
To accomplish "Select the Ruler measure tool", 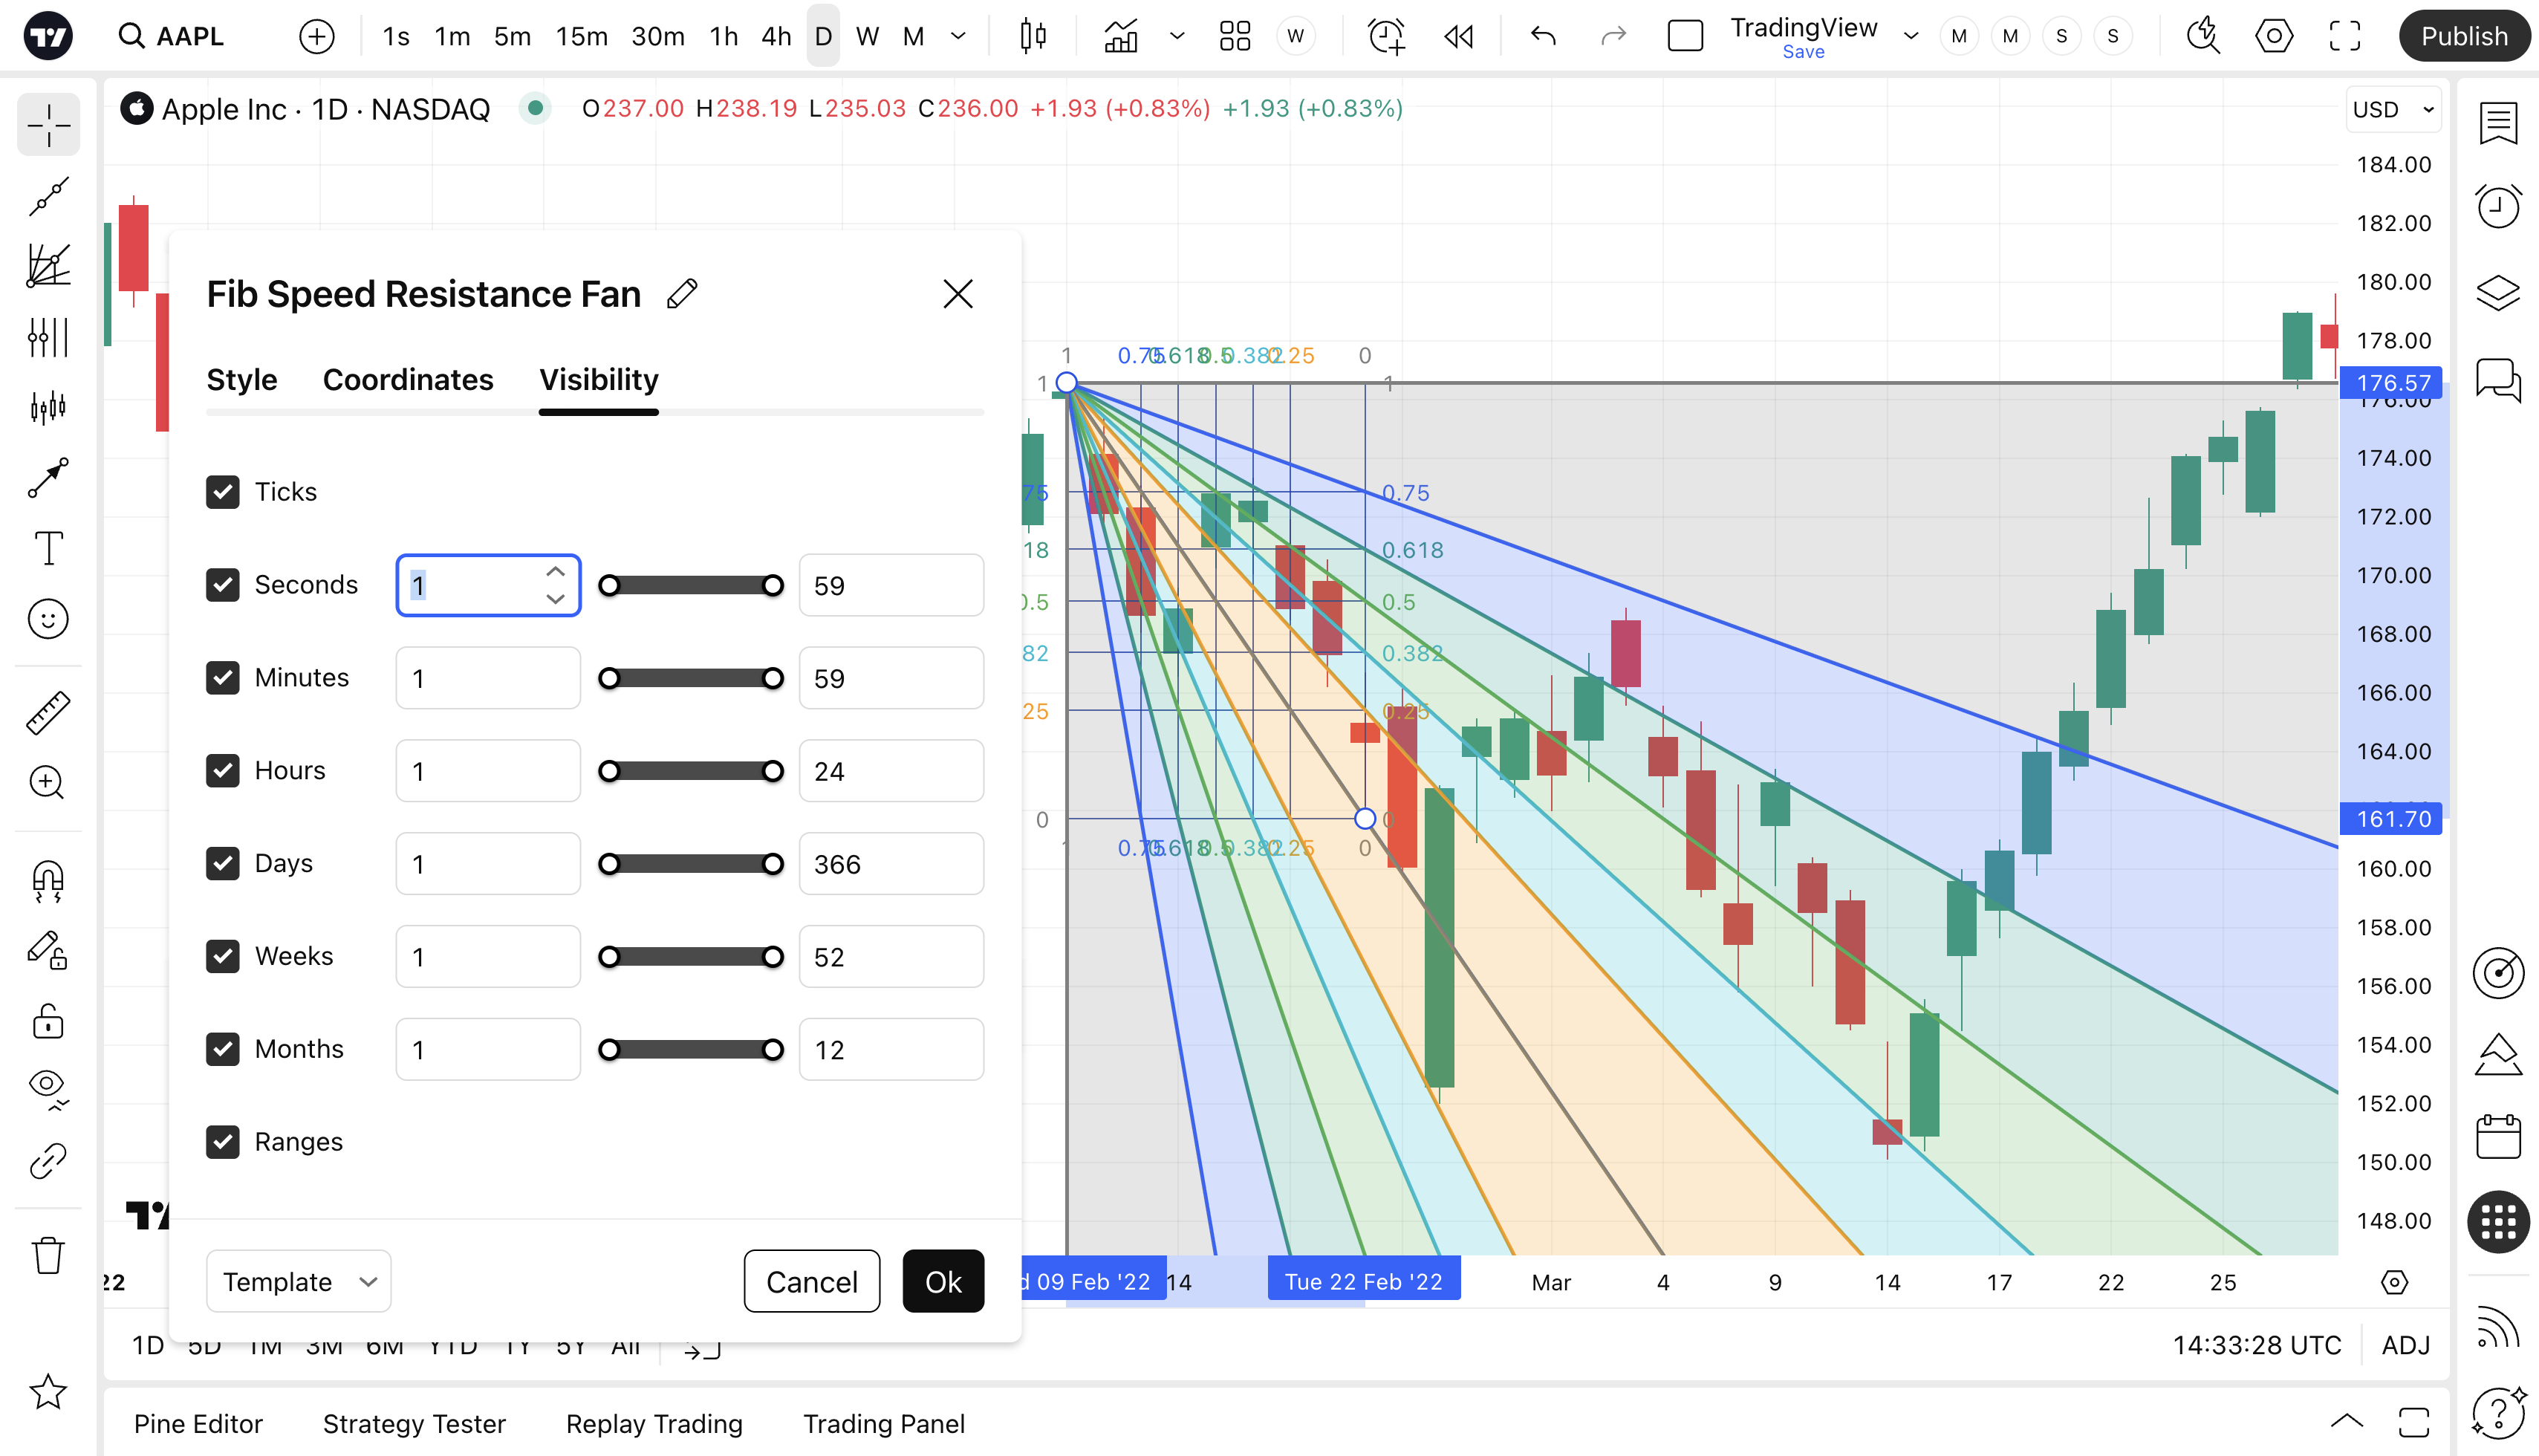I will 47,712.
